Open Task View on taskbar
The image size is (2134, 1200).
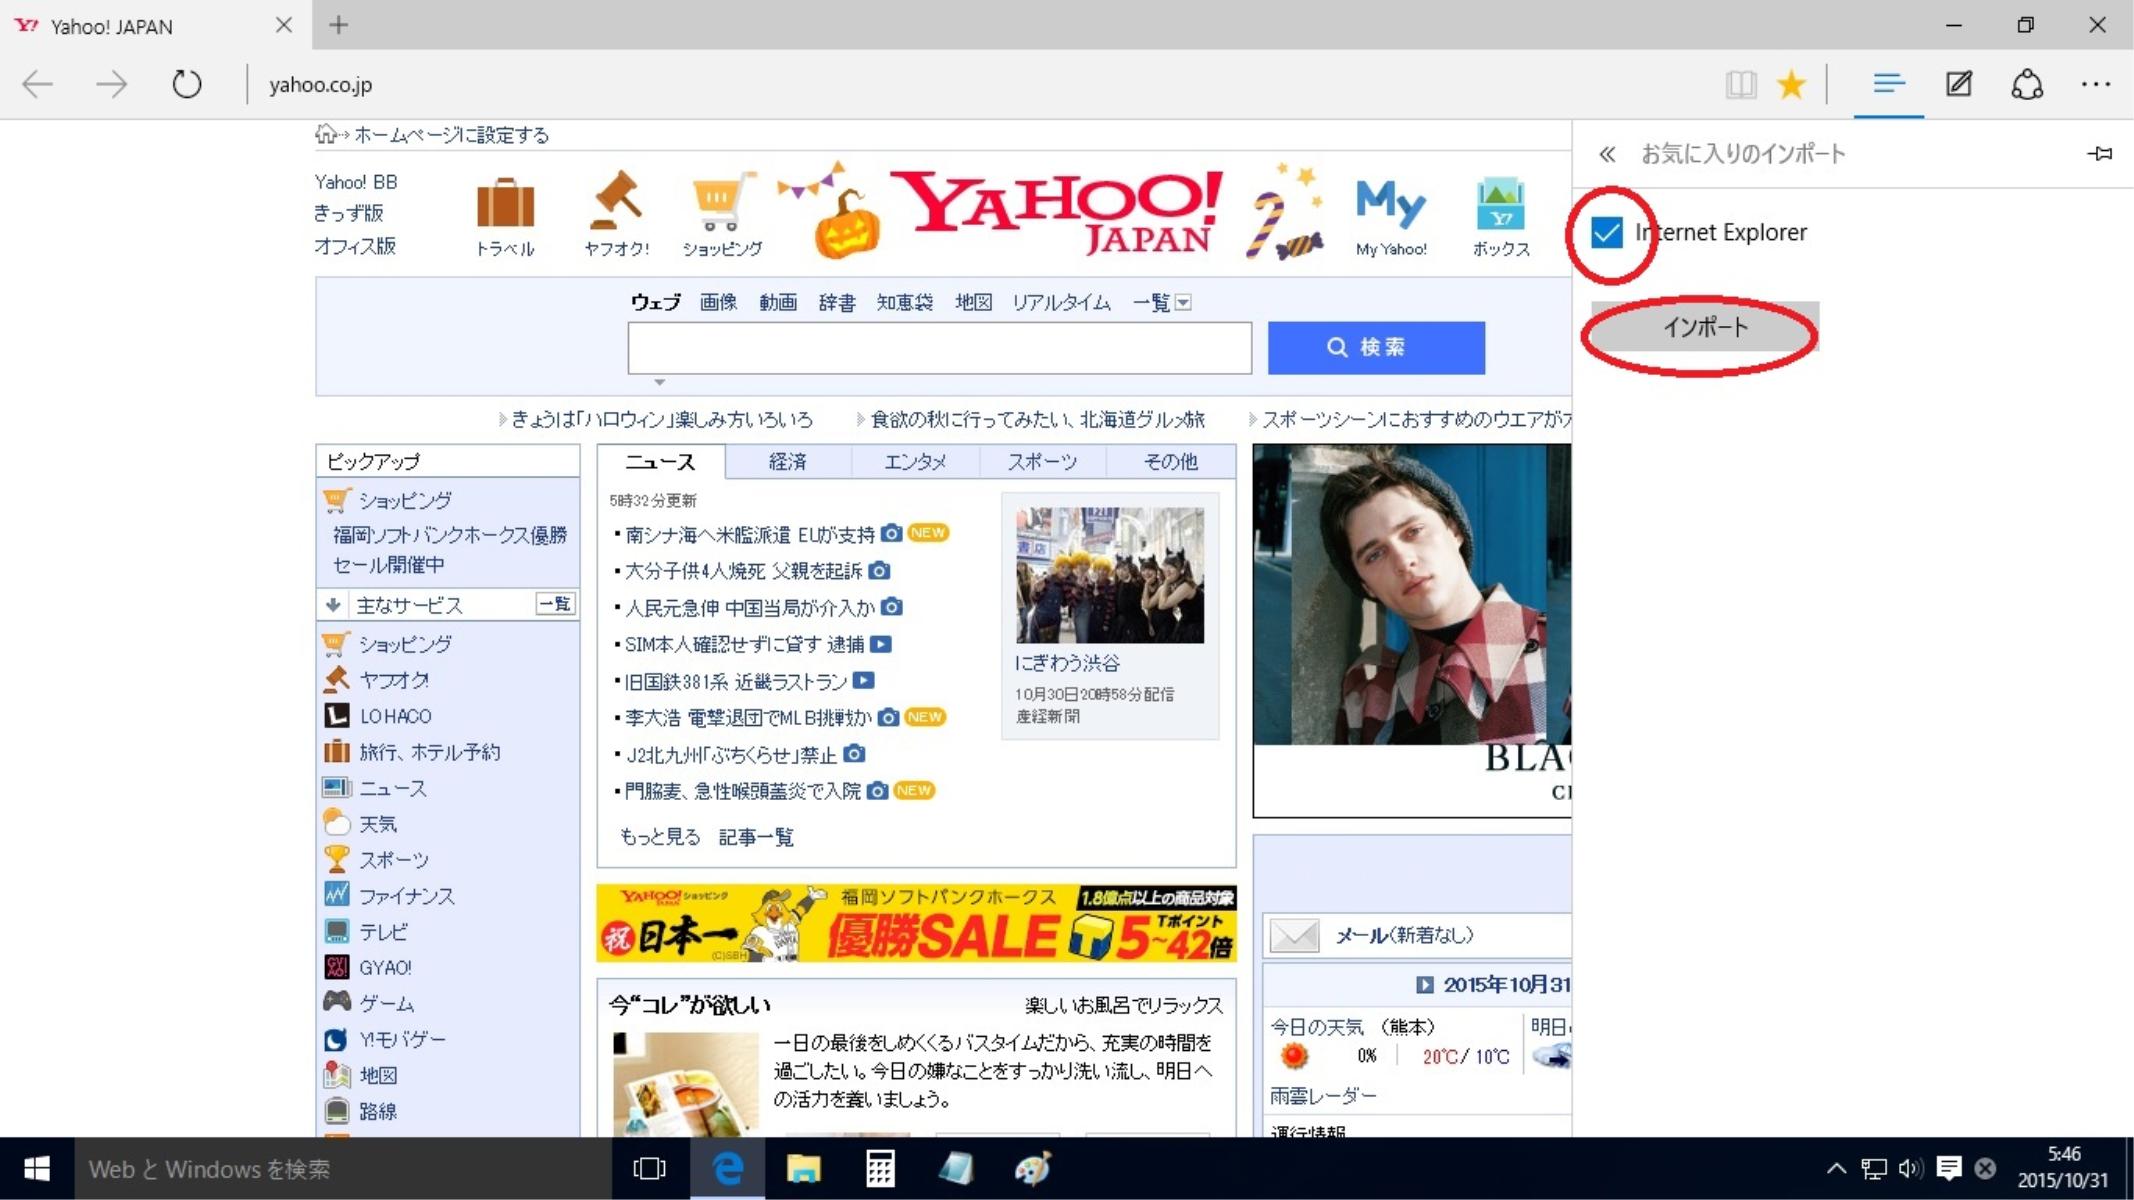pyautogui.click(x=649, y=1168)
